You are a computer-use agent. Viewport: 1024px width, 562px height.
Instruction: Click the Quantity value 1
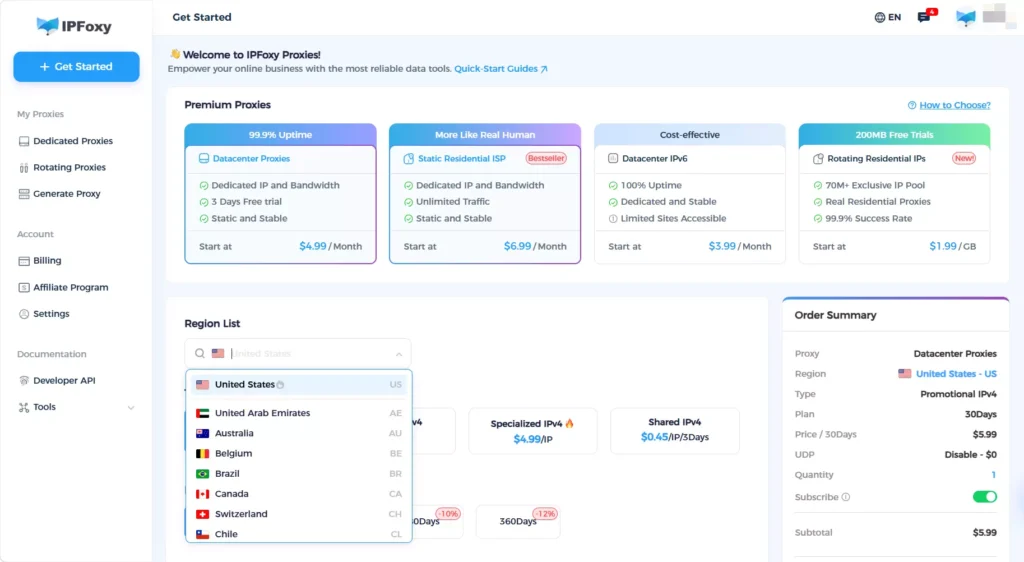pos(993,475)
